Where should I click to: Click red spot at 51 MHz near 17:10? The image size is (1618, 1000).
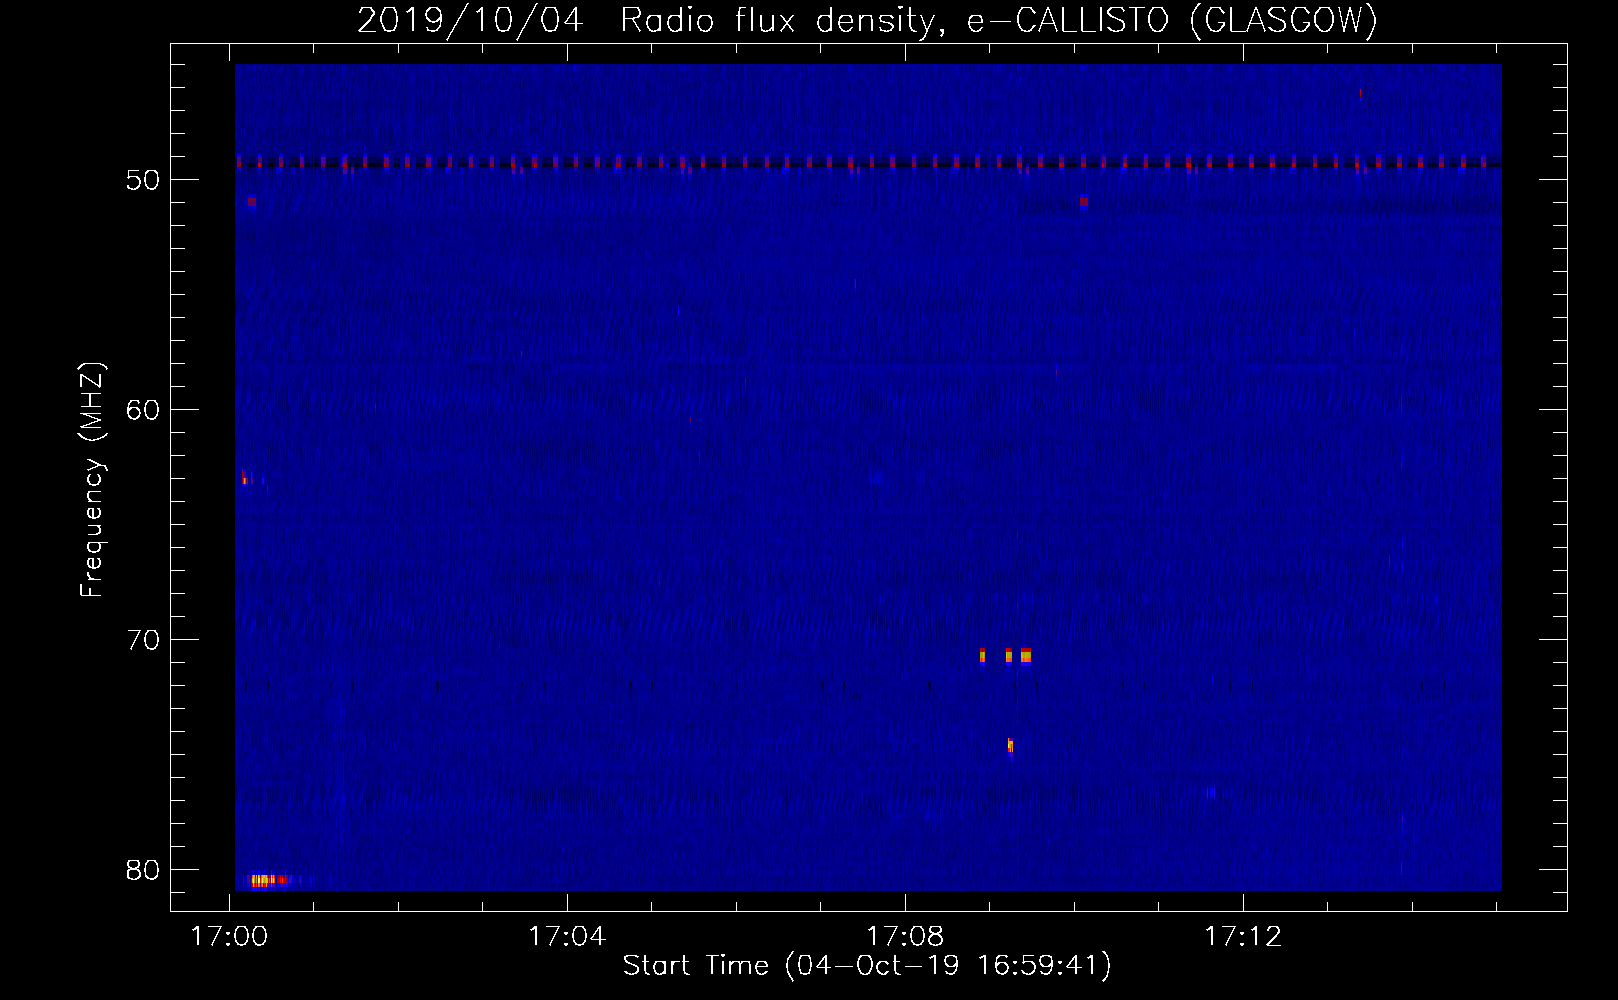[1083, 202]
